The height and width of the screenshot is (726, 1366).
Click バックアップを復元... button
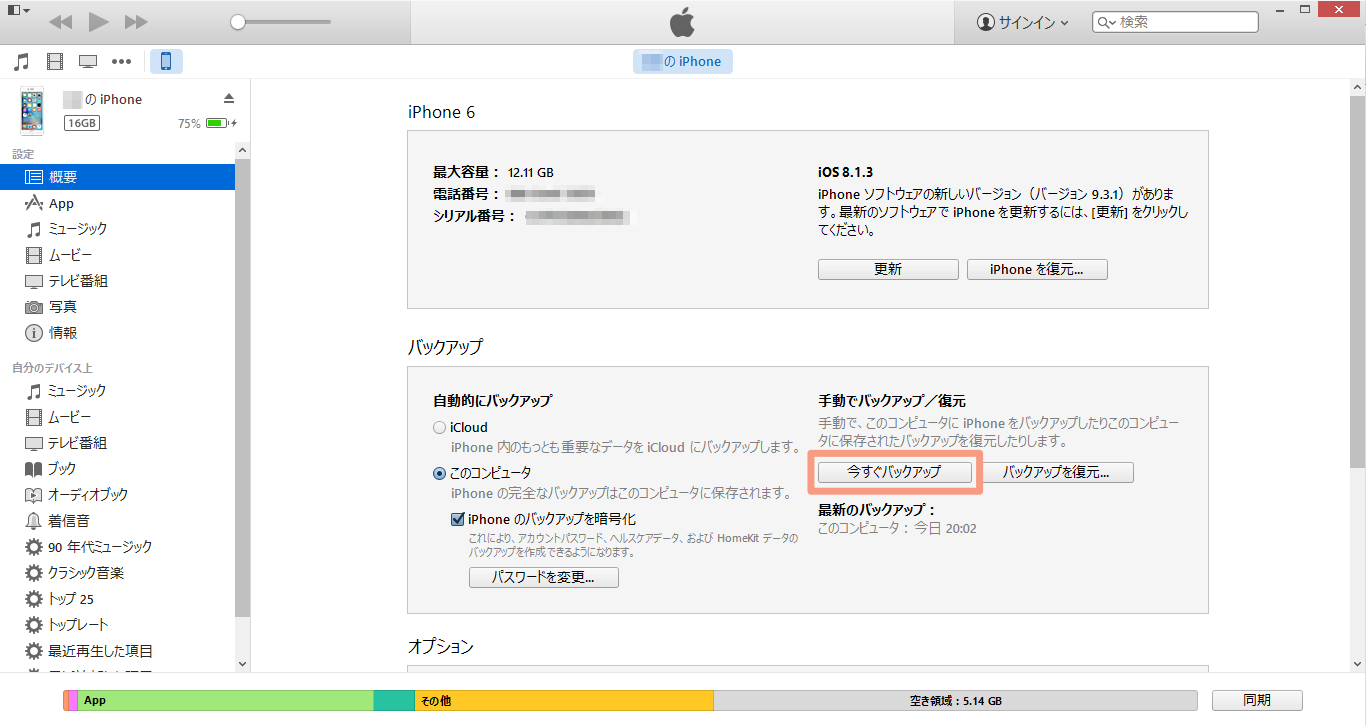click(x=1056, y=472)
